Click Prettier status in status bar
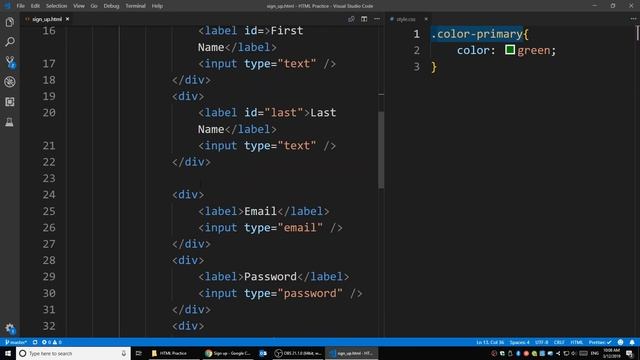640x360 pixels. [x=600, y=342]
